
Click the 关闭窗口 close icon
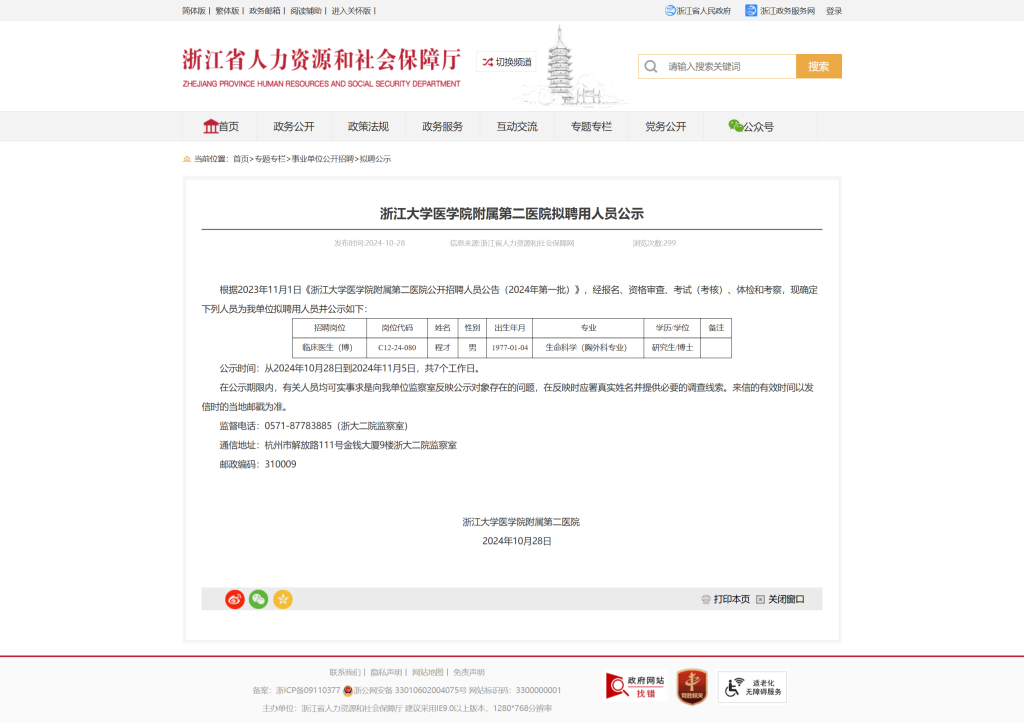click(760, 600)
